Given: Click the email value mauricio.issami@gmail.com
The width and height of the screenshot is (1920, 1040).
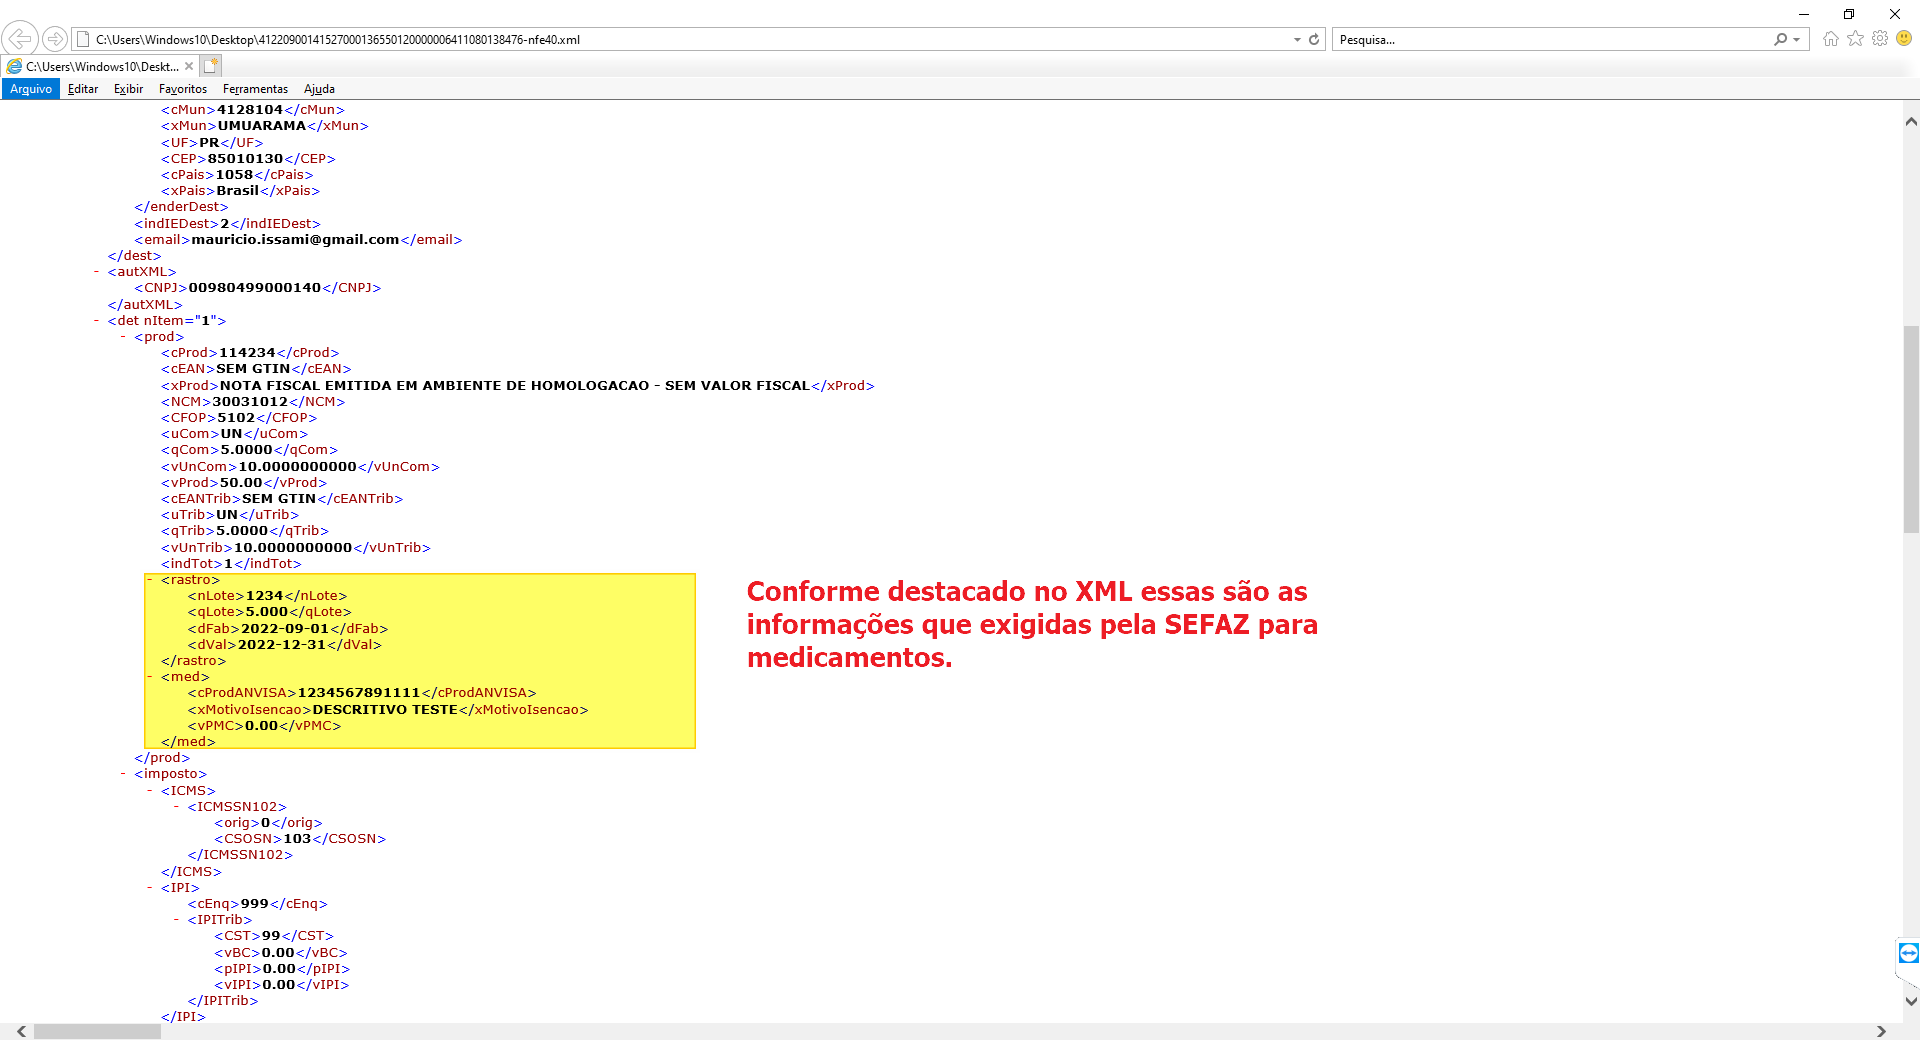Looking at the screenshot, I should click(x=295, y=240).
